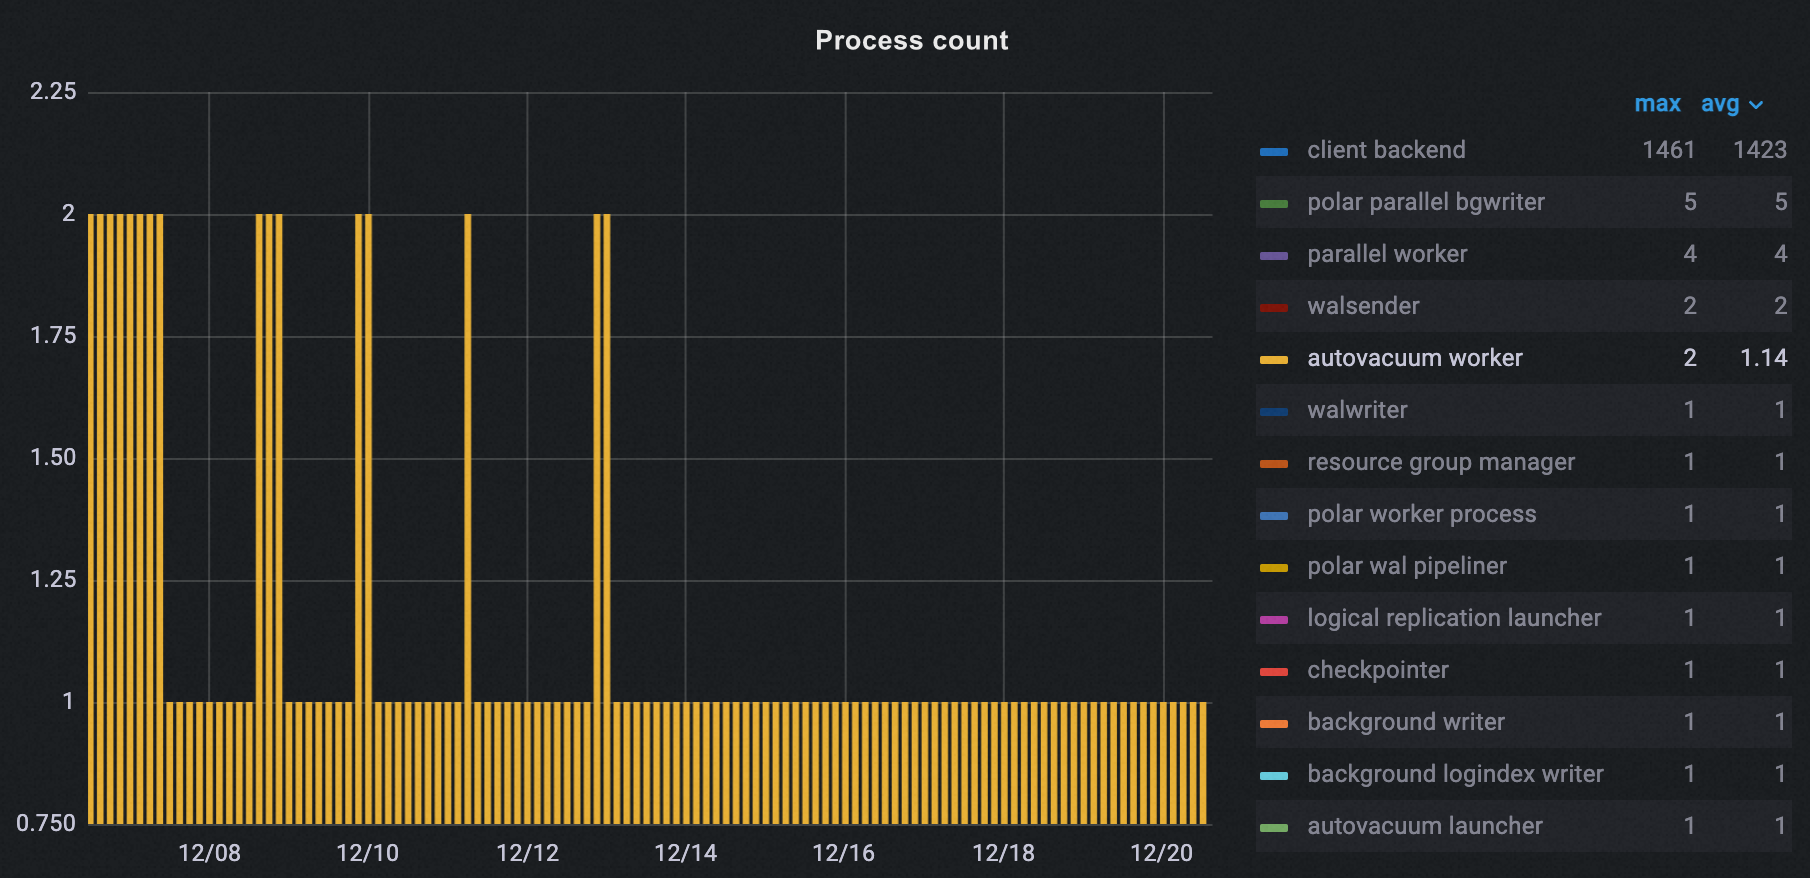Click the 12/08 x-axis date label

(x=209, y=853)
